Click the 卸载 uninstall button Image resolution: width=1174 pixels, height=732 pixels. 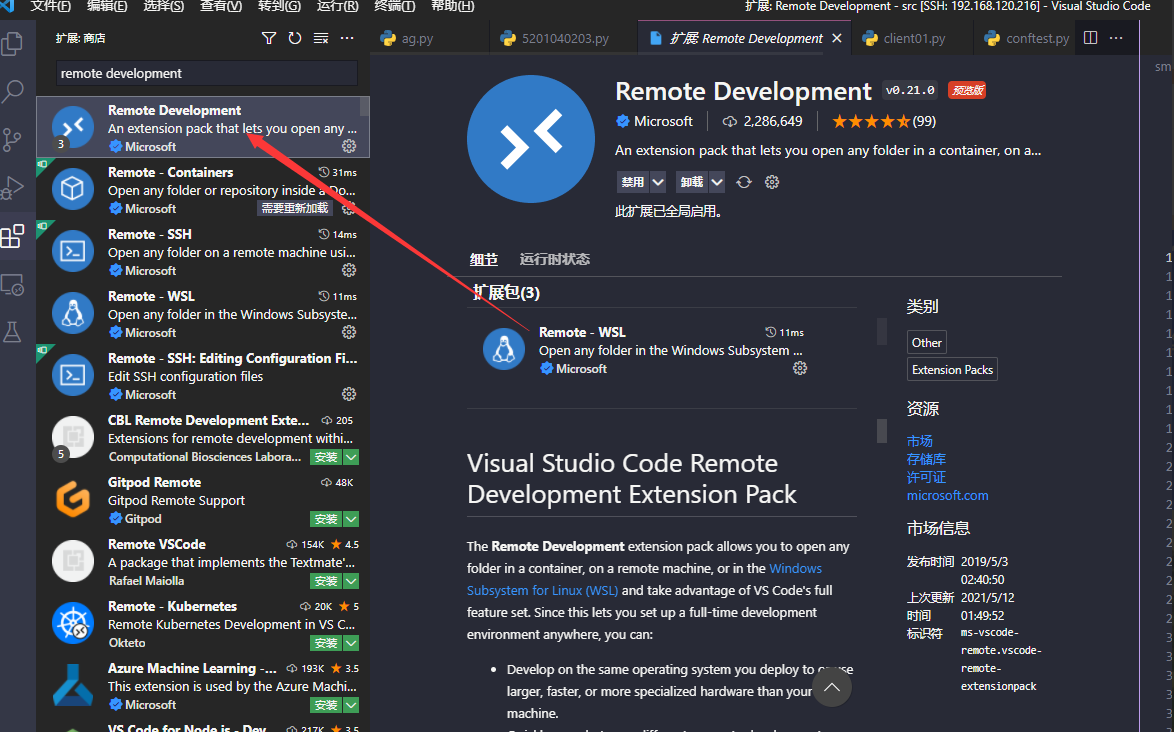692,182
